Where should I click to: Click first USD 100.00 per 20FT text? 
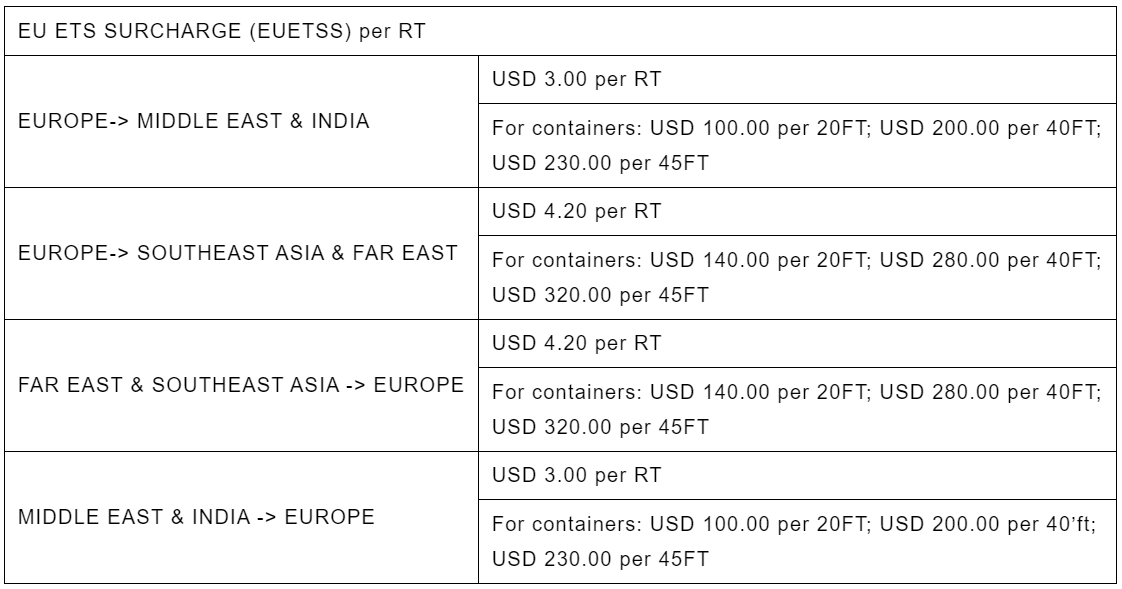(760, 129)
